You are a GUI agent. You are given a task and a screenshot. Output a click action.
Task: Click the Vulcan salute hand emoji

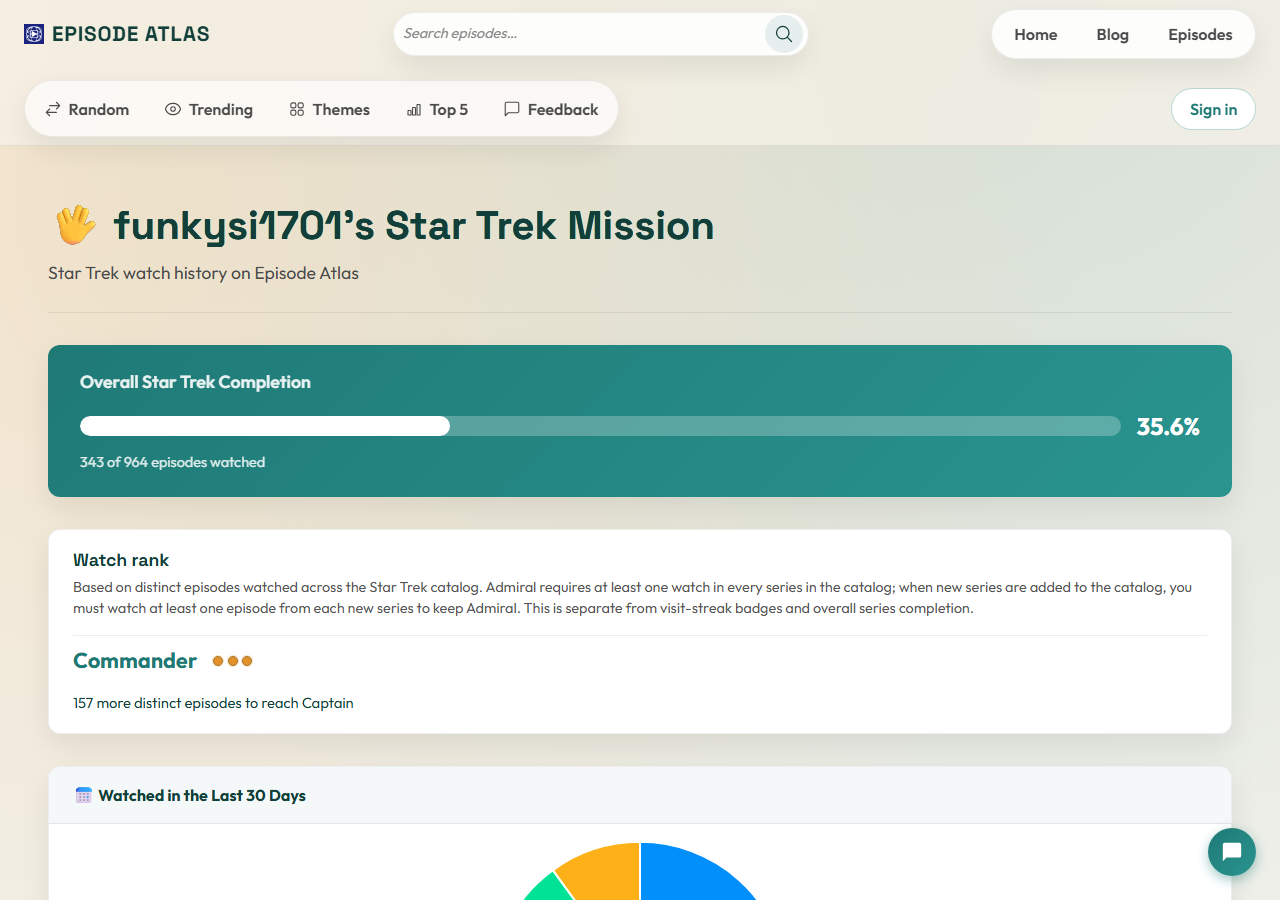(75, 225)
